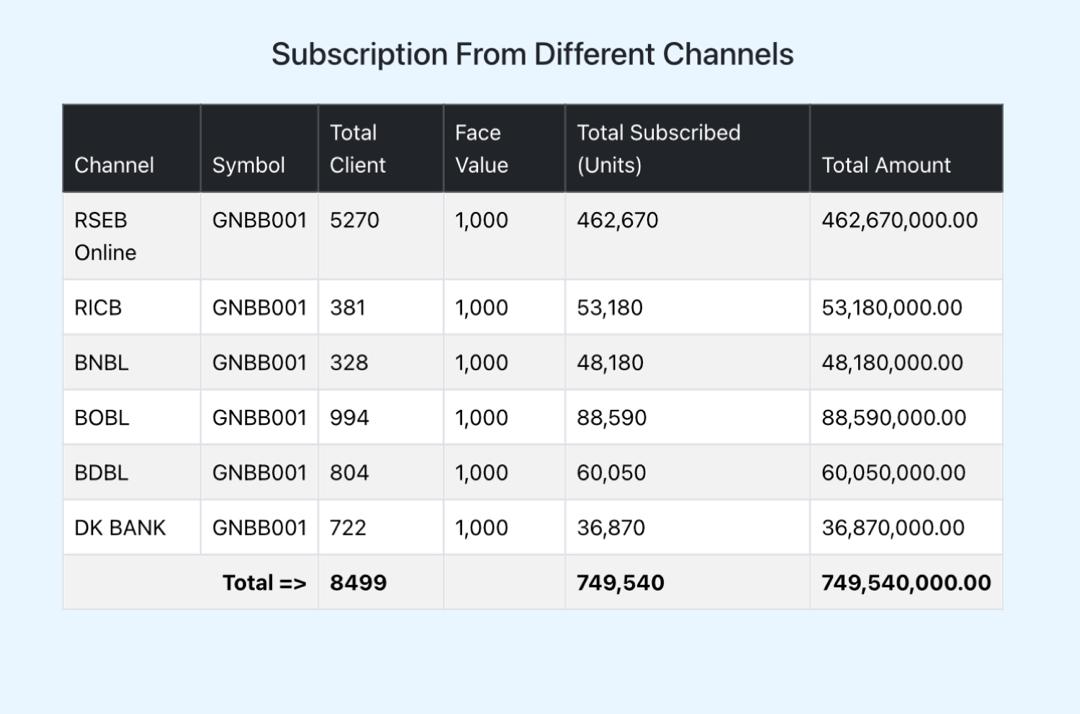Click the 48,180,000.00 amount cell
This screenshot has height=714, width=1080.
click(x=892, y=363)
